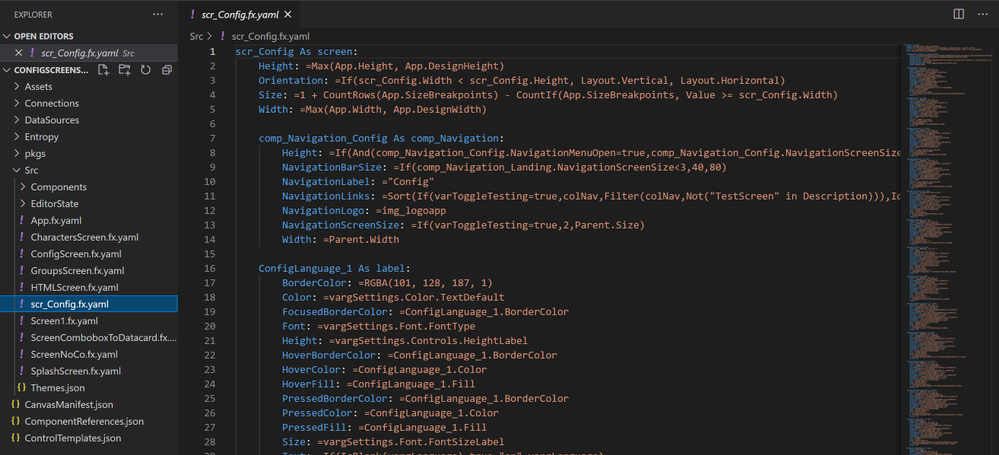Click 'BorderColor: =RGBA(101, 128, 187, 1)' line
Viewport: 999px width, 455px height.
[x=387, y=283]
